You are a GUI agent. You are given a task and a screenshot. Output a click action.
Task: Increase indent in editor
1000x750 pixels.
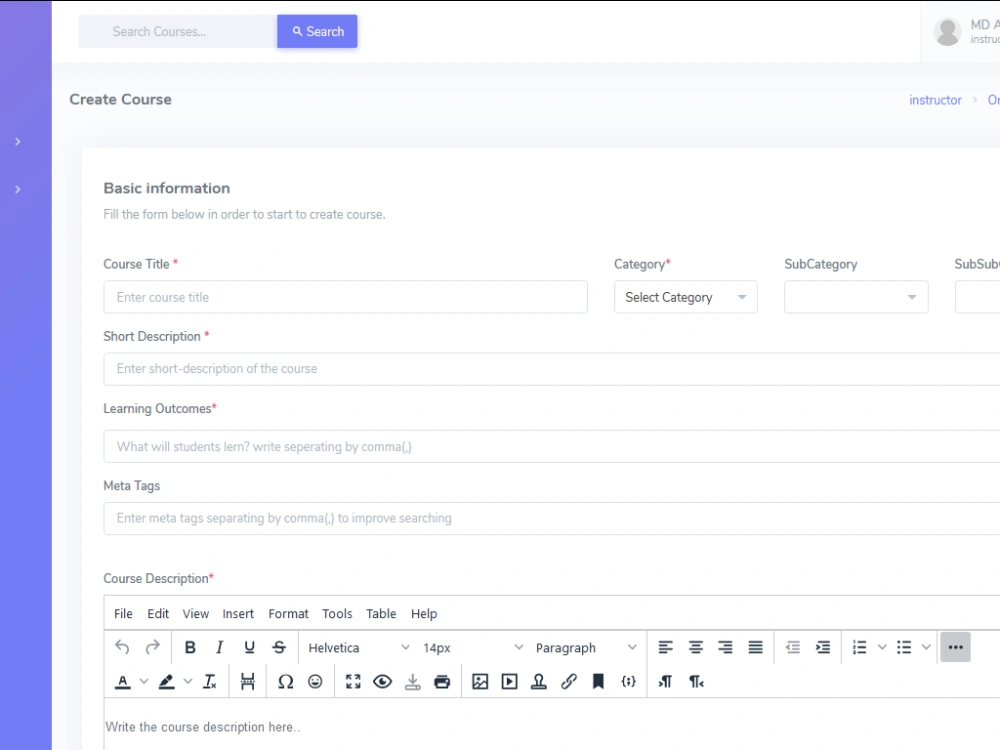(823, 647)
